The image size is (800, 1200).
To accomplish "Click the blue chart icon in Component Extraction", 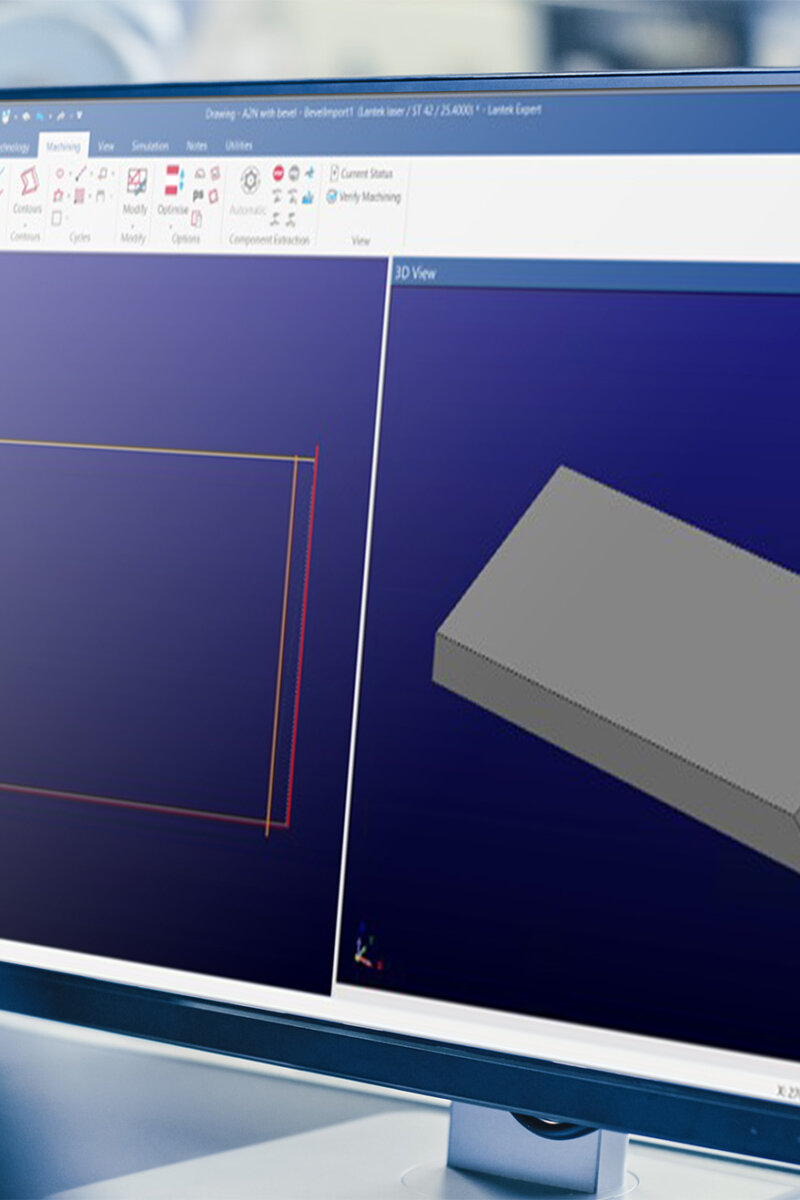I will (307, 197).
